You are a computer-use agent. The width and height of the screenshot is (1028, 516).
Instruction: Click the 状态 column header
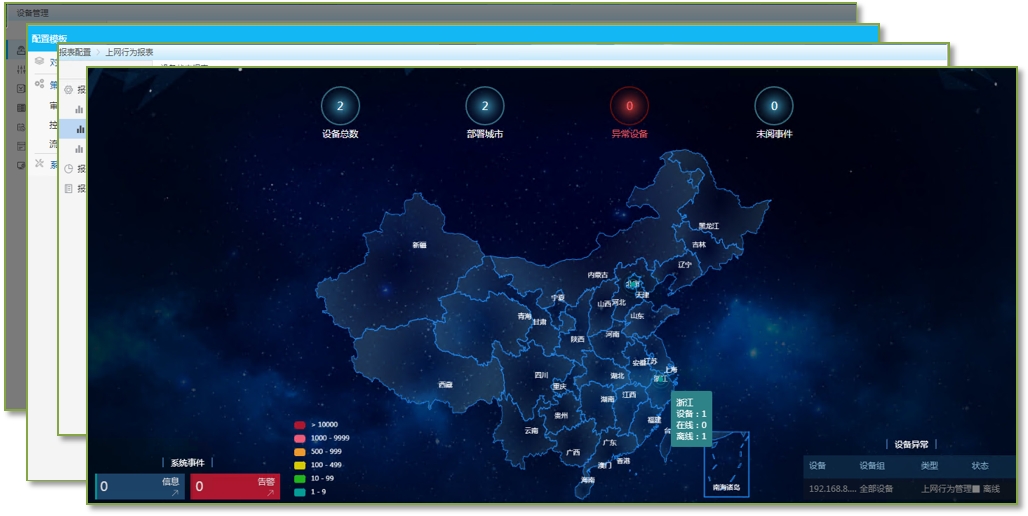(x=979, y=466)
